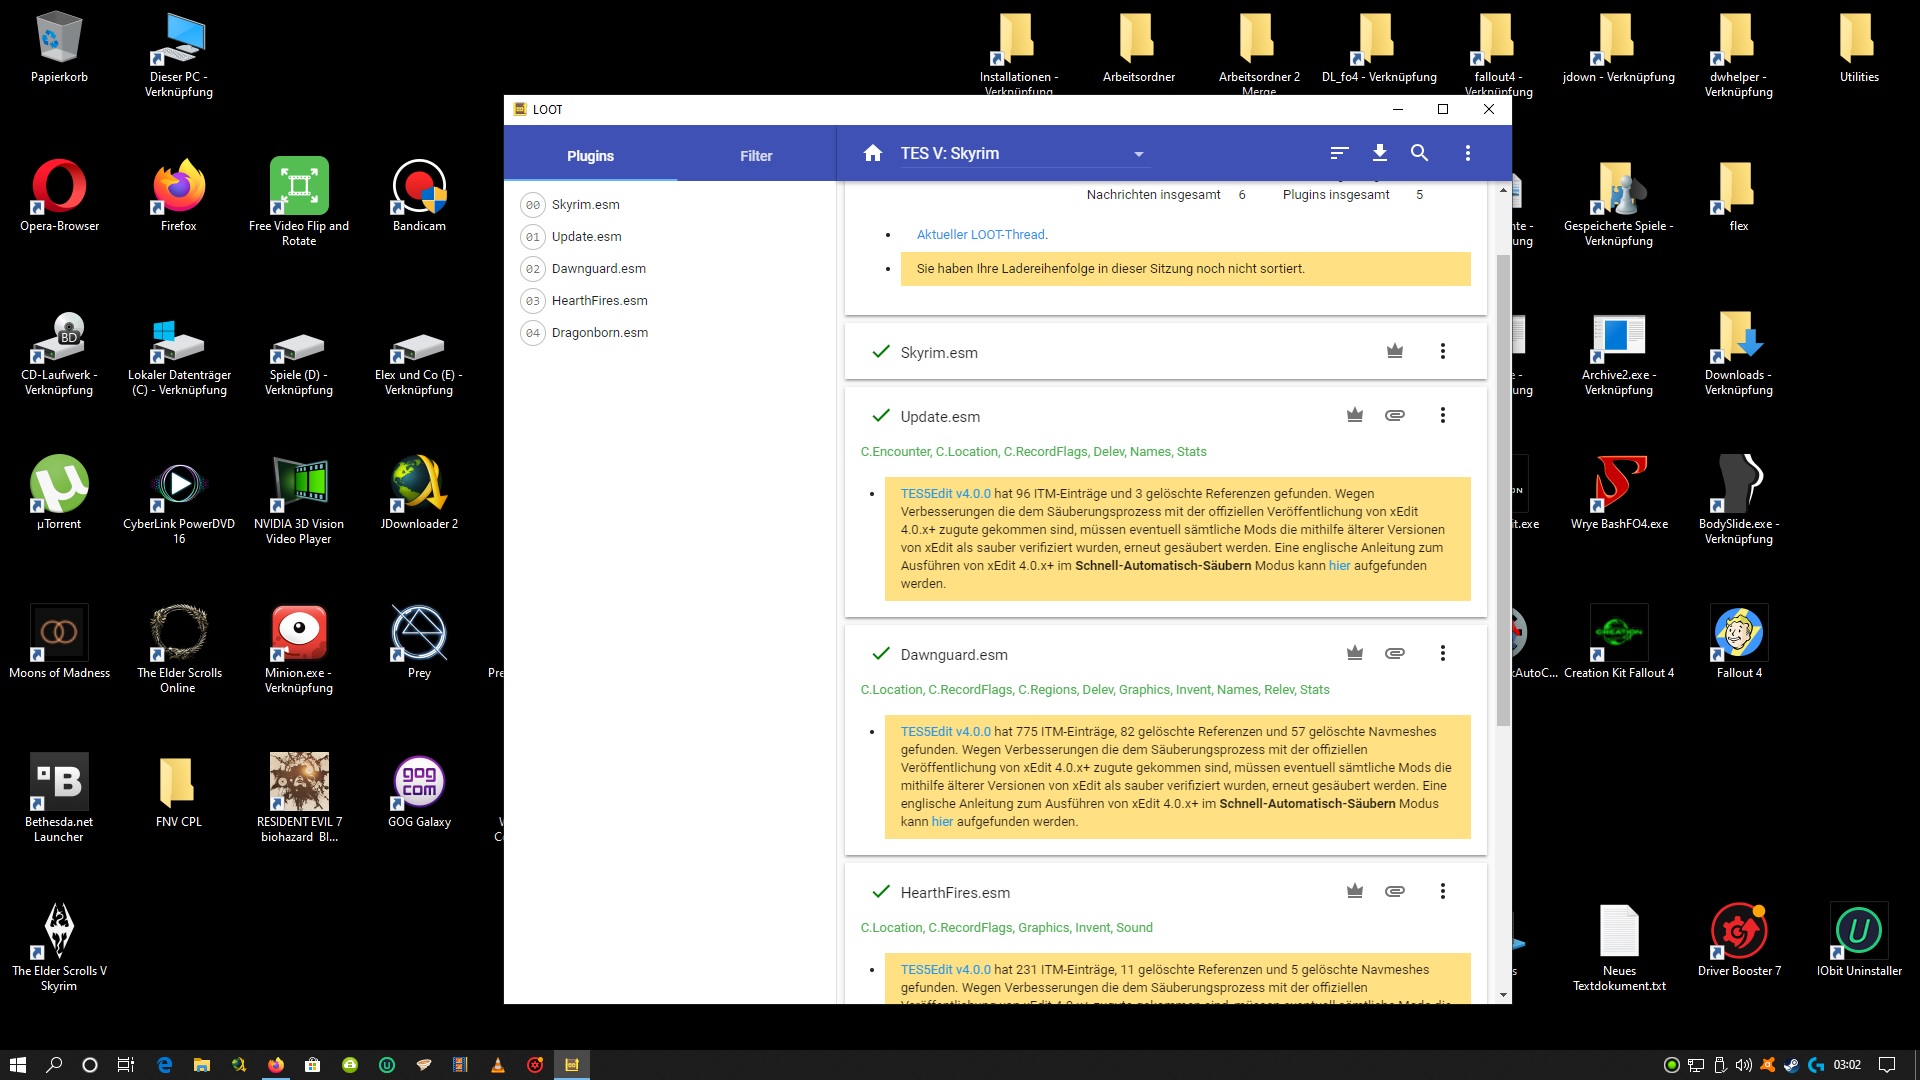
Task: Click the home icon beside TES V: Skyrim
Action: [873, 153]
